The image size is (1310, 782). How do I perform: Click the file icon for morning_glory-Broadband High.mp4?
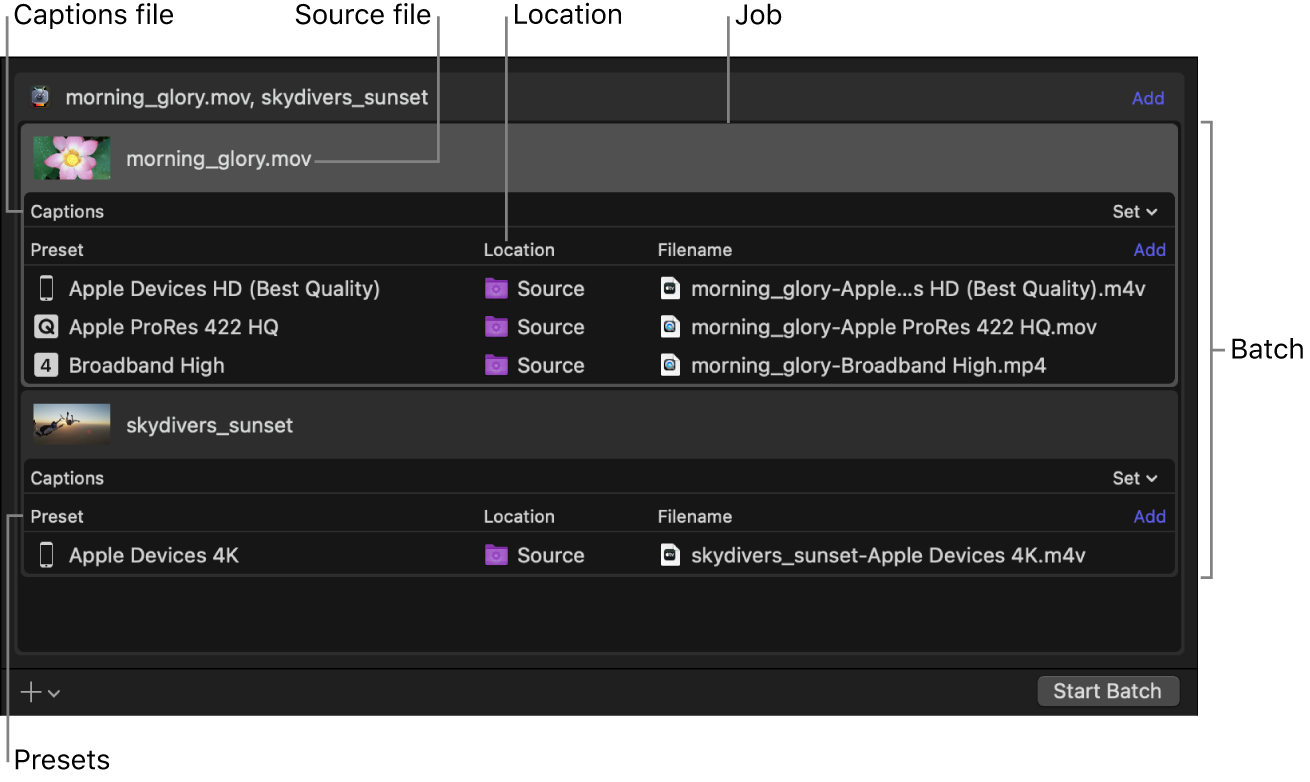[670, 365]
